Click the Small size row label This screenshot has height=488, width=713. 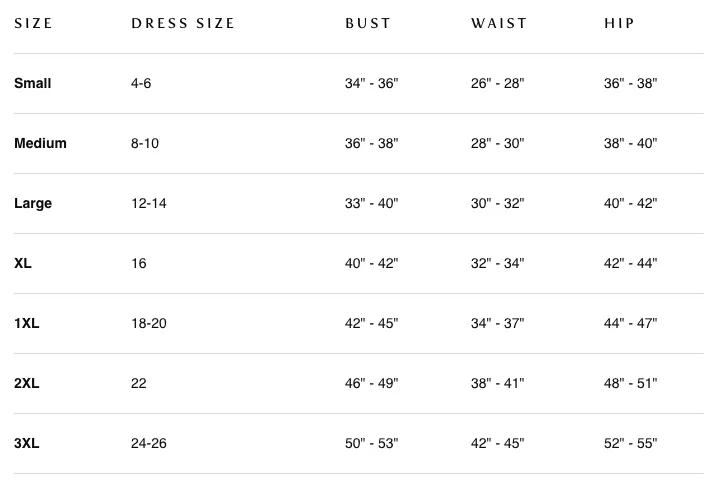32,83
